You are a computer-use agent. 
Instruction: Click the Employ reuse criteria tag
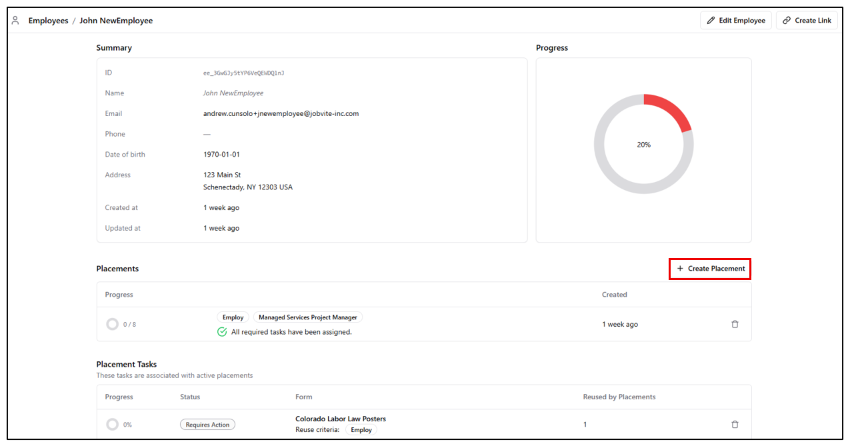[360, 430]
